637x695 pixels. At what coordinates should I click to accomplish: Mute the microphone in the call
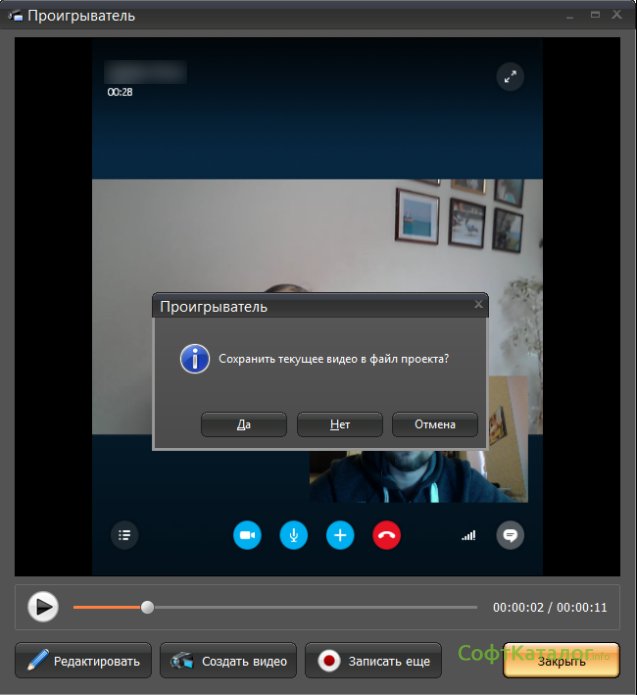pyautogui.click(x=293, y=535)
